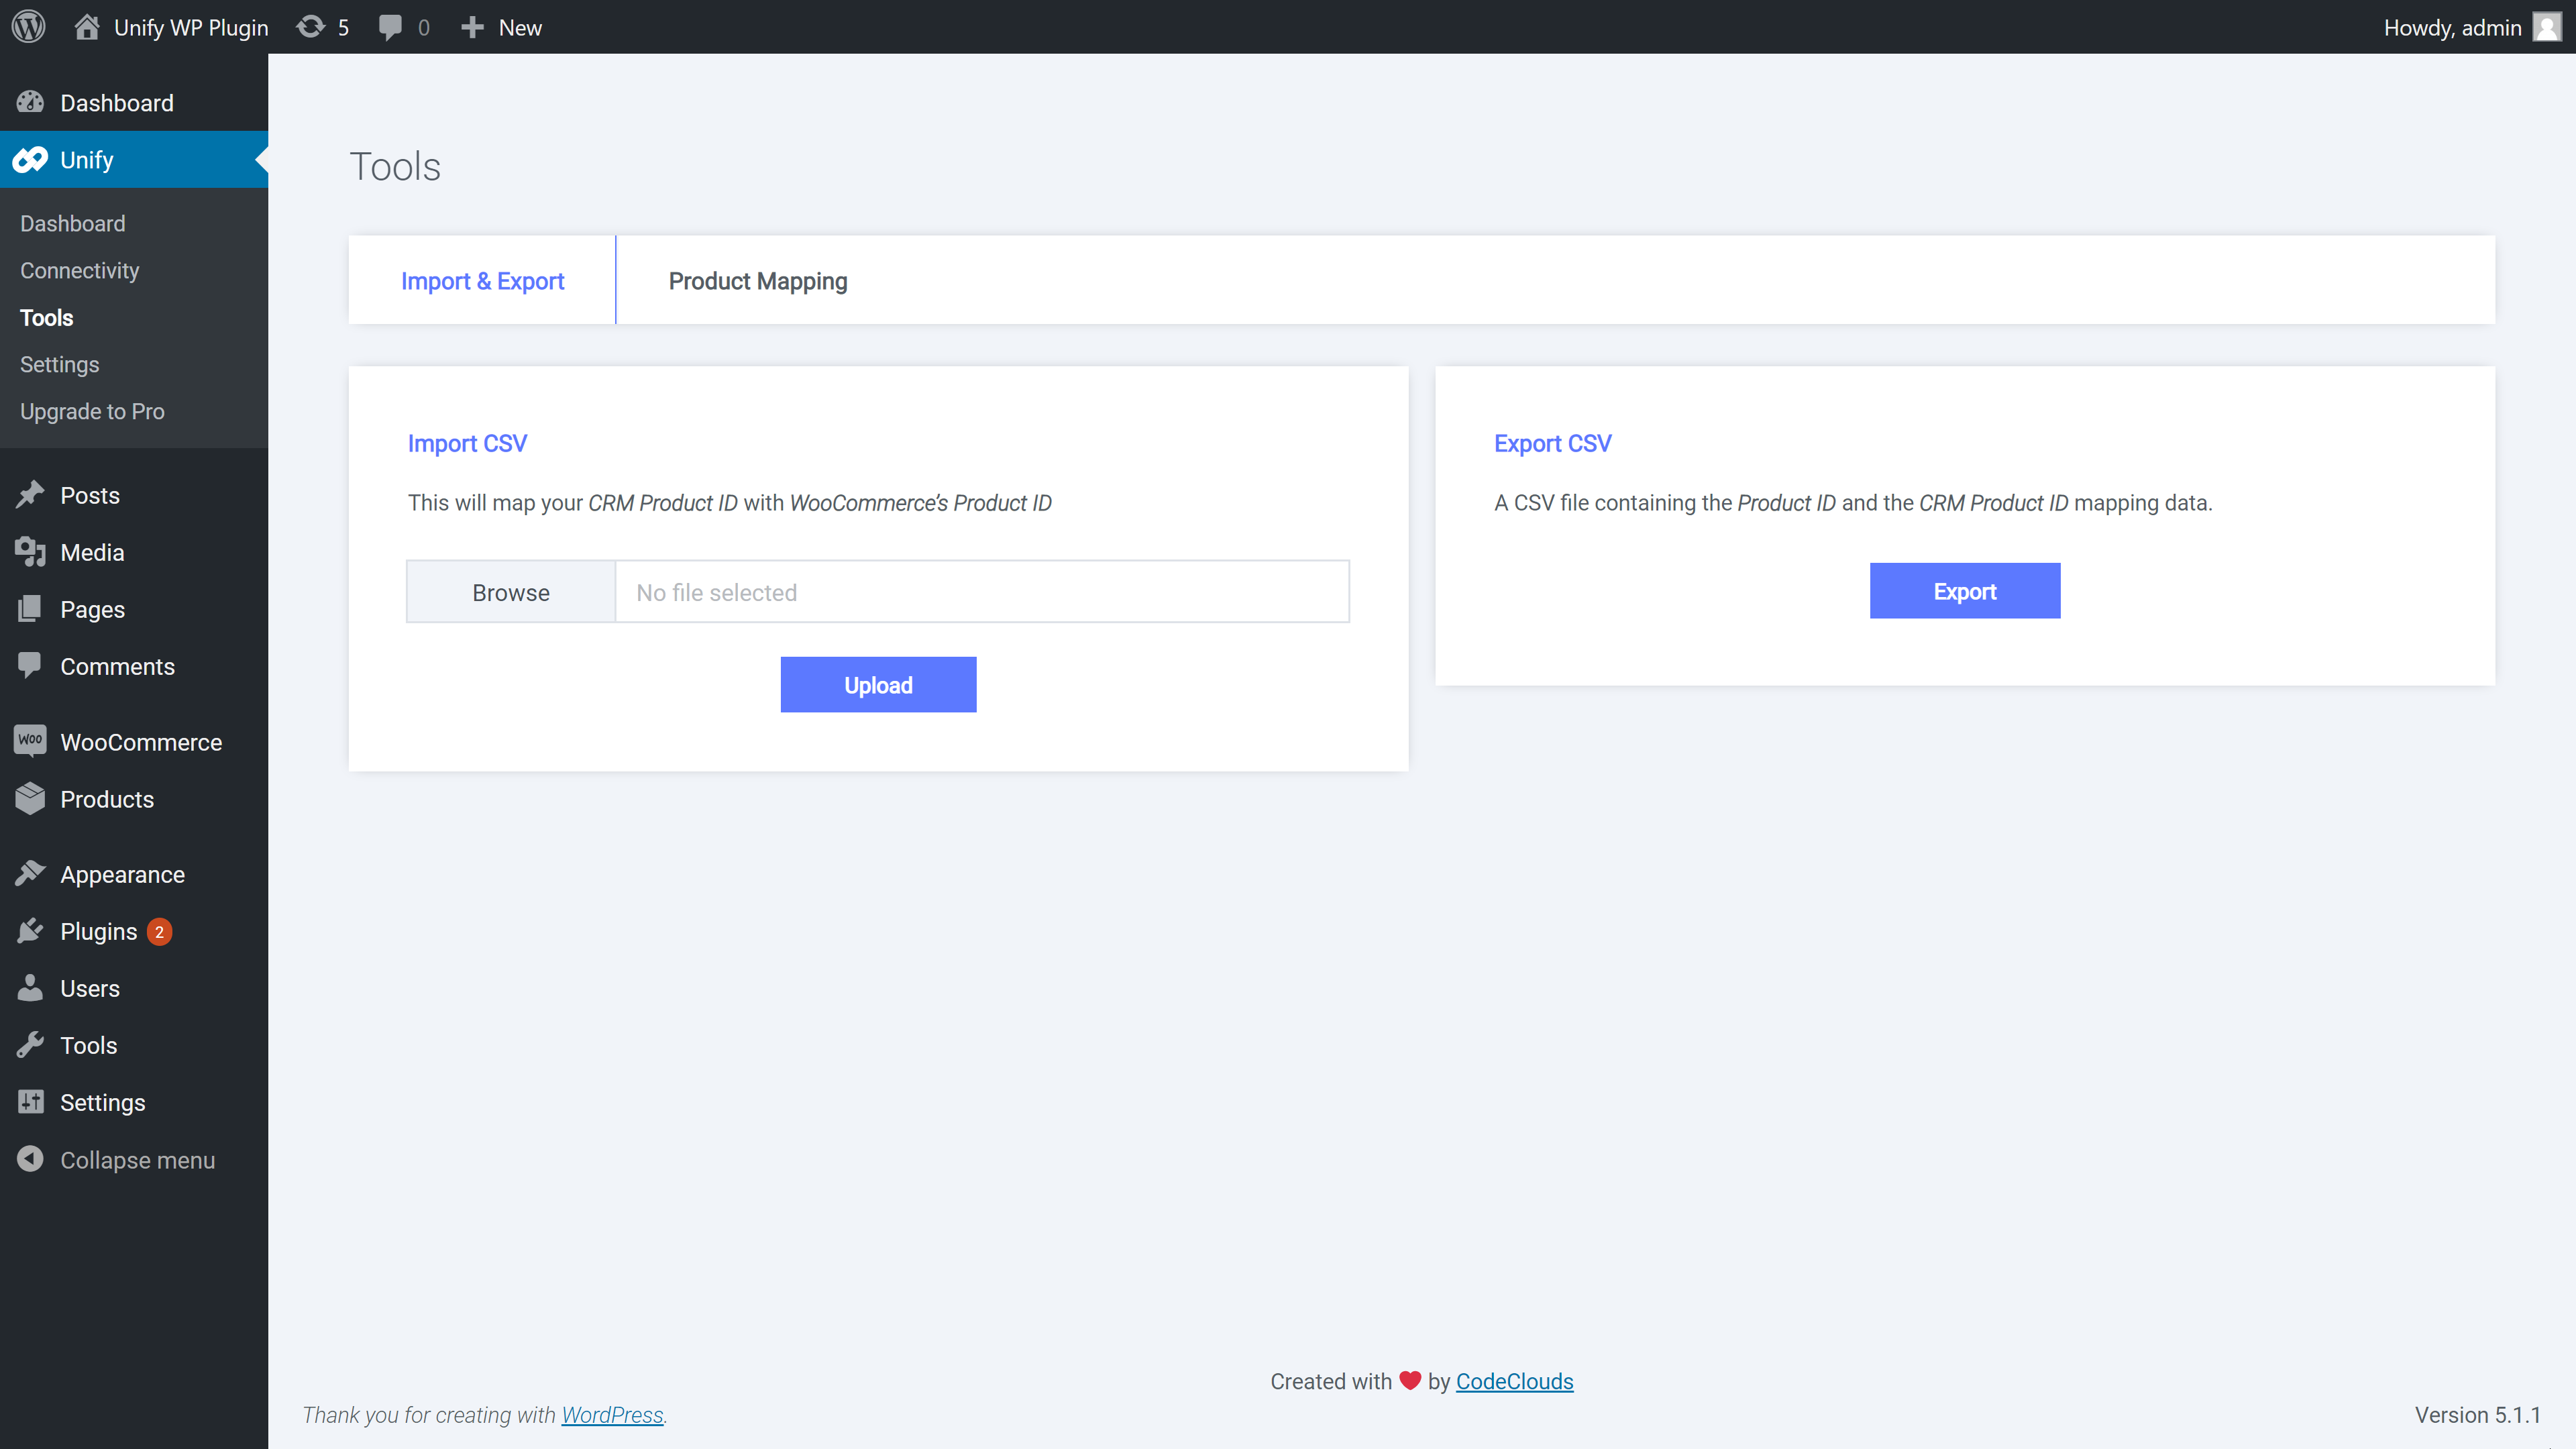Open the updates icon in admin bar

click(311, 27)
